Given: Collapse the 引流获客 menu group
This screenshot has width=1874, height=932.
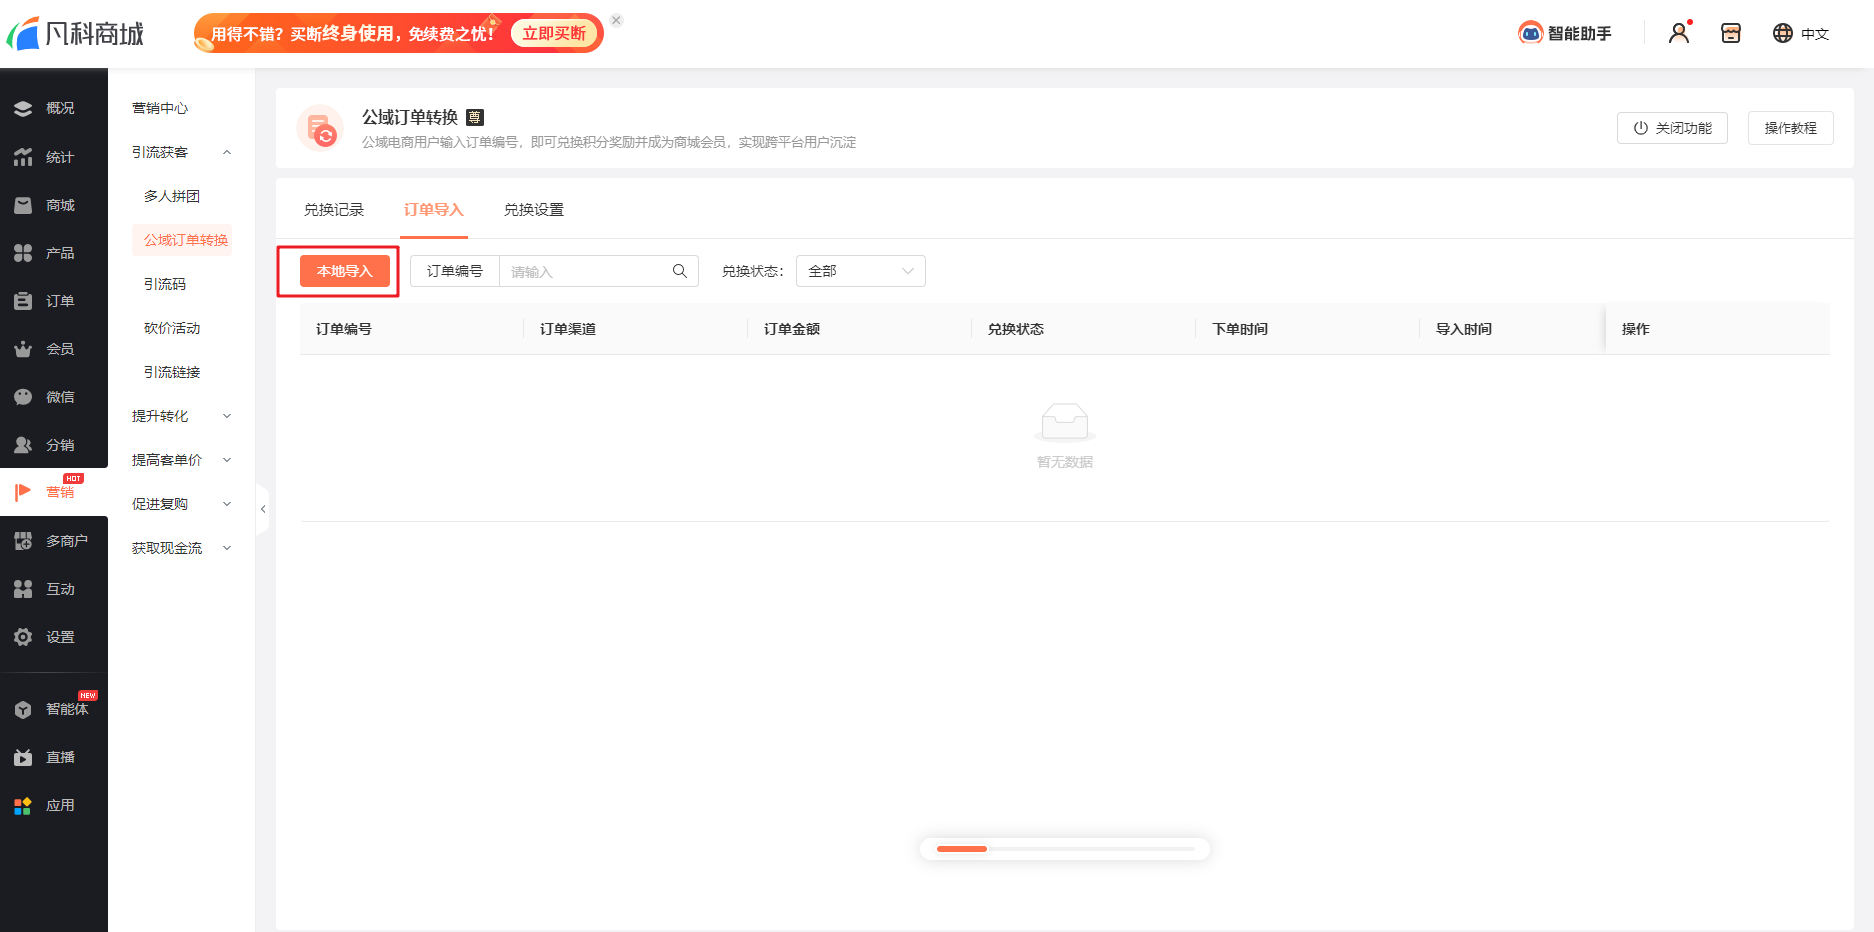Looking at the screenshot, I should [x=181, y=152].
